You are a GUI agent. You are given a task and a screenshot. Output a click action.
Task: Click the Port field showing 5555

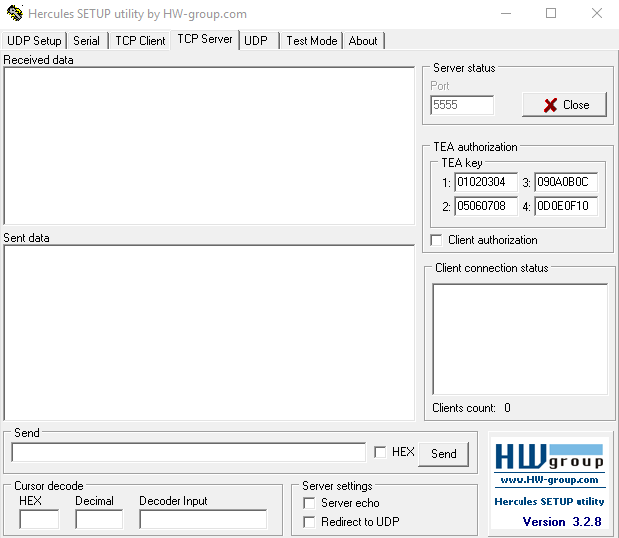coord(462,105)
